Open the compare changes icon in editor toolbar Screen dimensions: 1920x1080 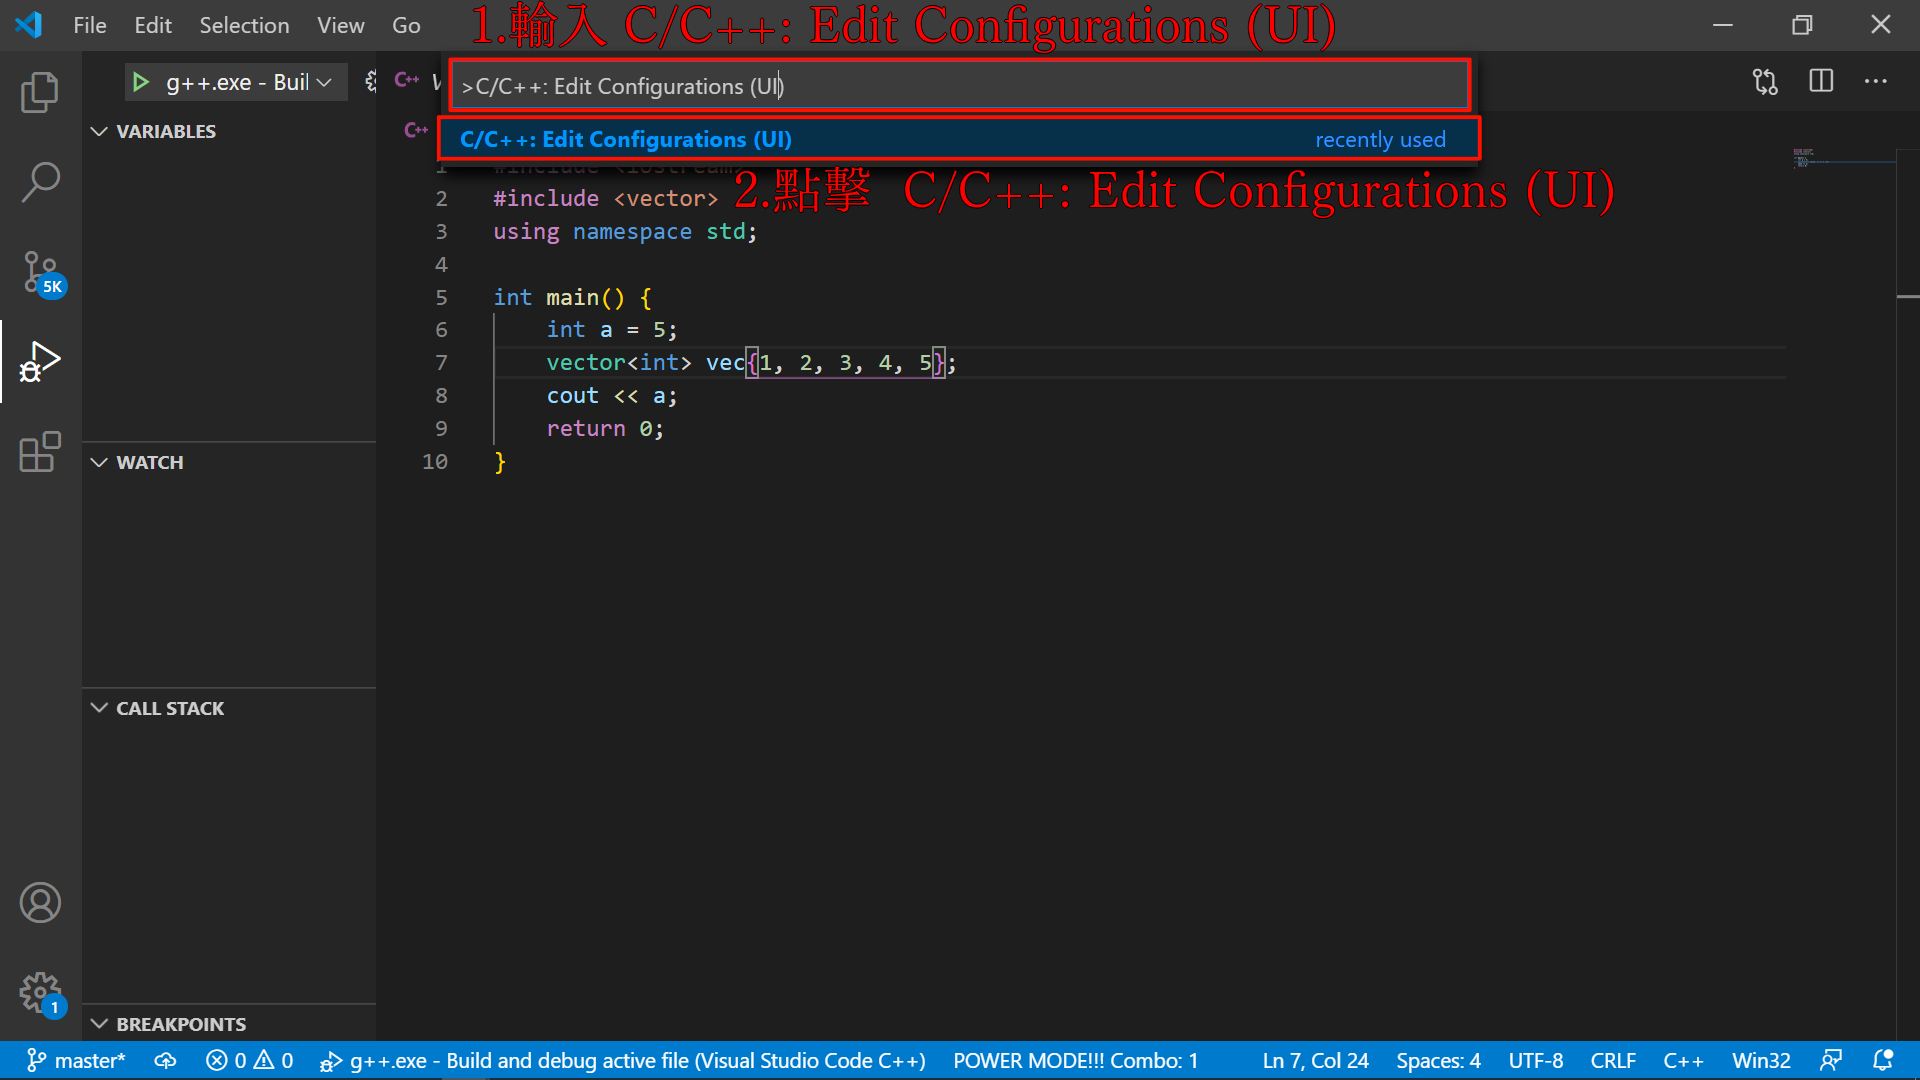click(1765, 81)
